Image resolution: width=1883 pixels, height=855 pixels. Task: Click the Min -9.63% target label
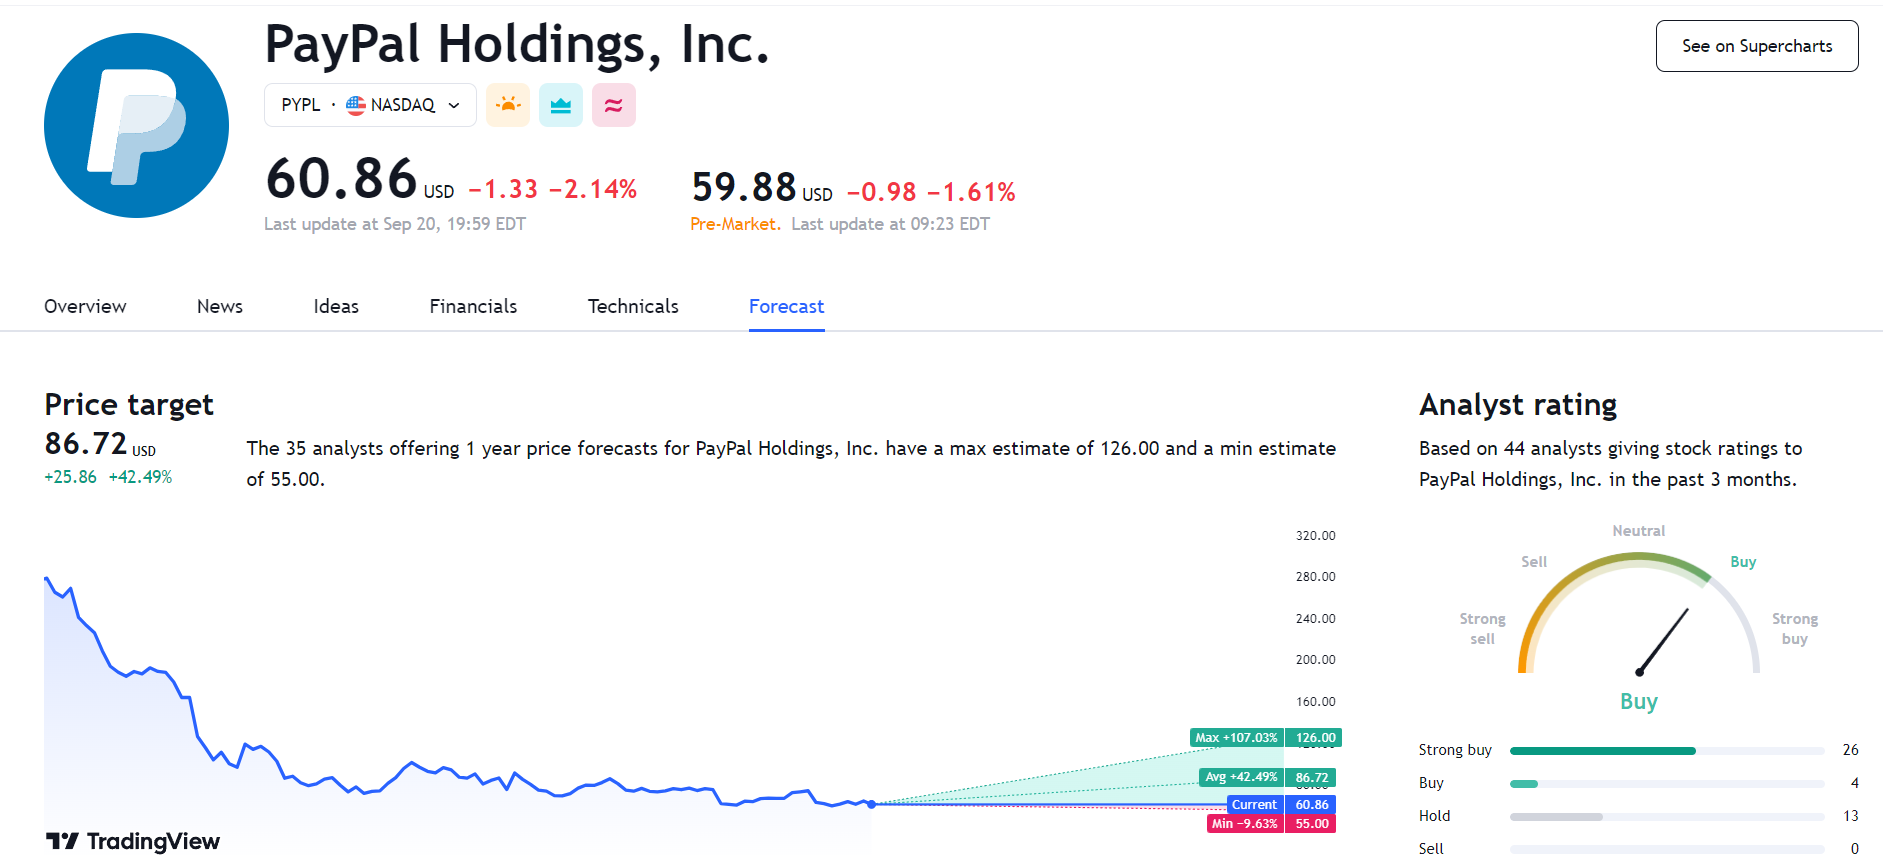tap(1244, 824)
